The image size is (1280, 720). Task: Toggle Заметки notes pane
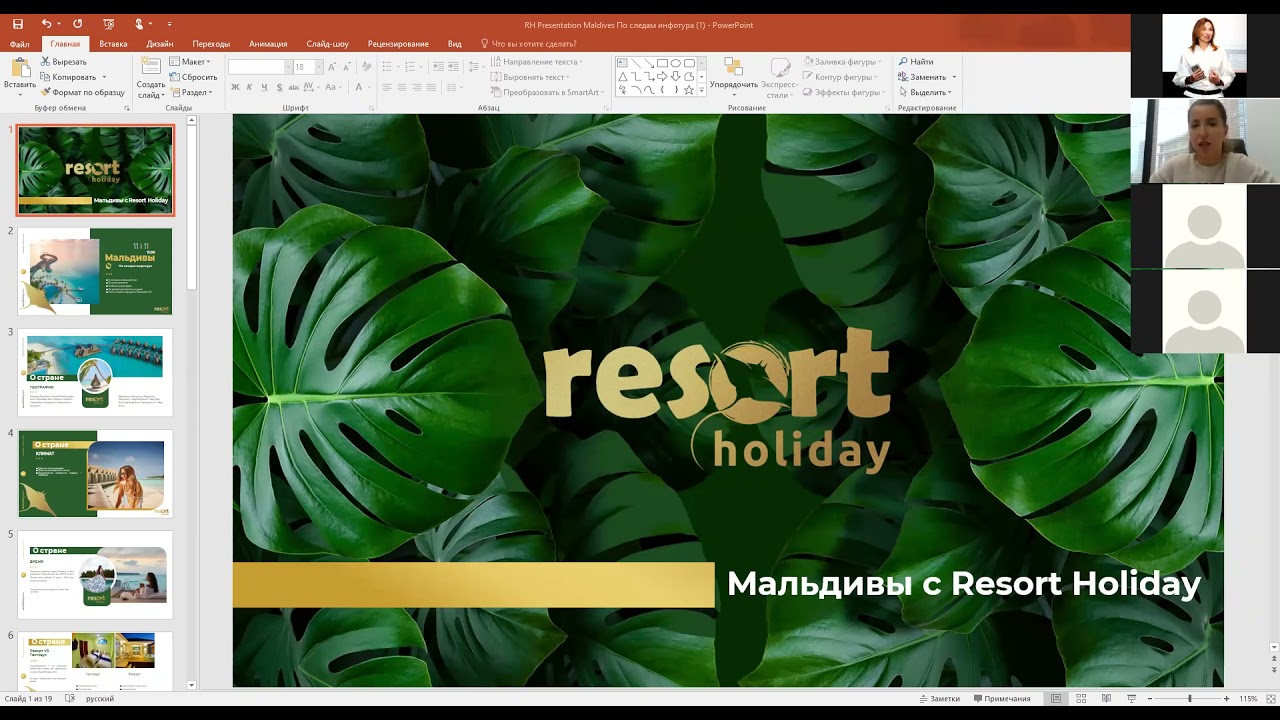[x=938, y=699]
